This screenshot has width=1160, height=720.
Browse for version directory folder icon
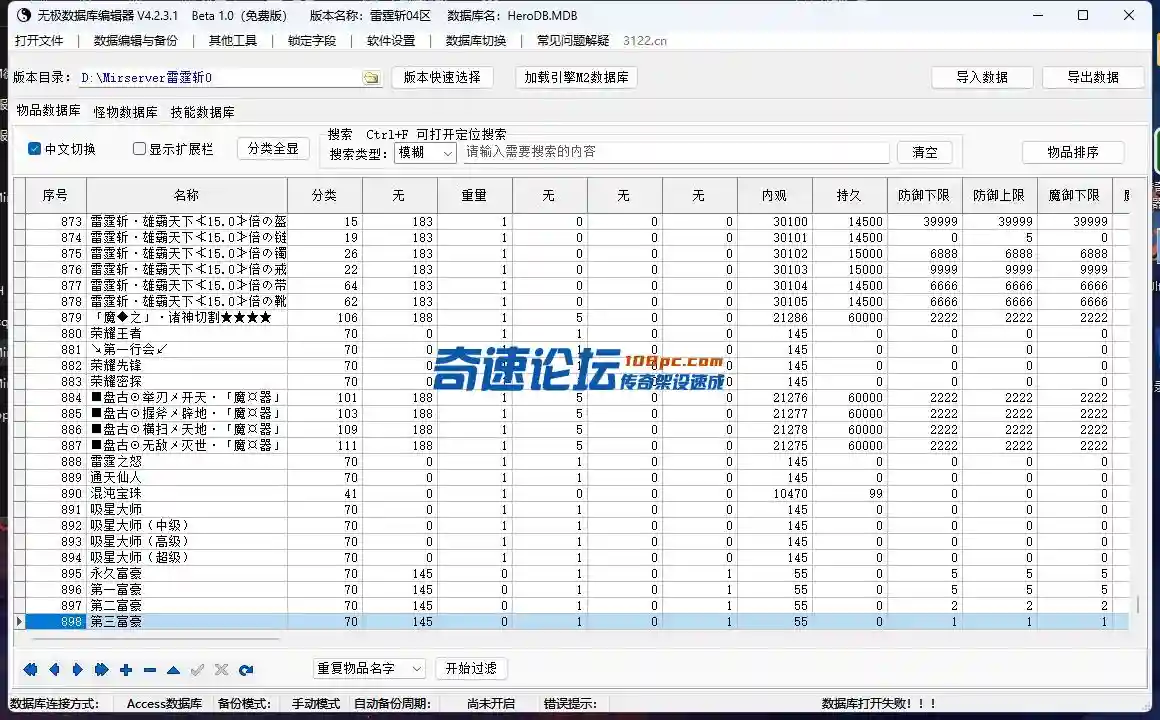[371, 78]
